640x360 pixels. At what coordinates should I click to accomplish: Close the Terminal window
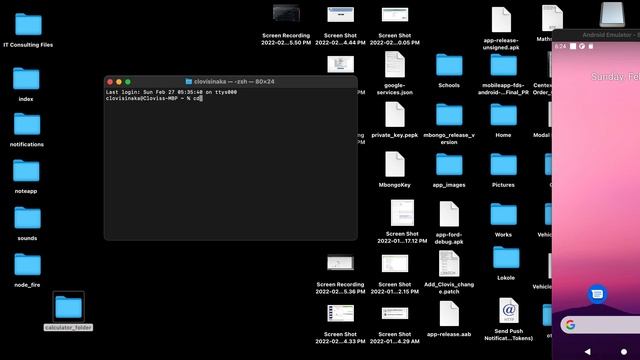pos(110,82)
